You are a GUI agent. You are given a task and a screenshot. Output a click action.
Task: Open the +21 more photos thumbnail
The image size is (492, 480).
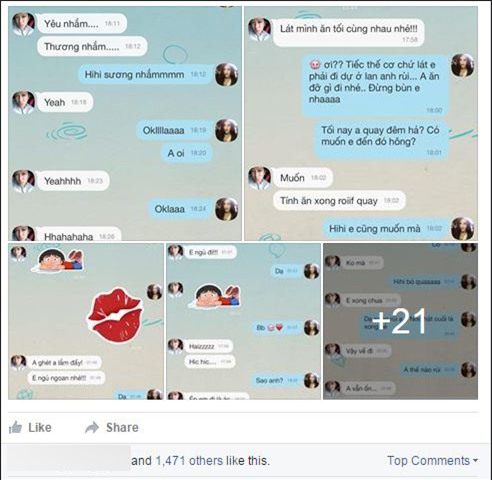(x=400, y=321)
